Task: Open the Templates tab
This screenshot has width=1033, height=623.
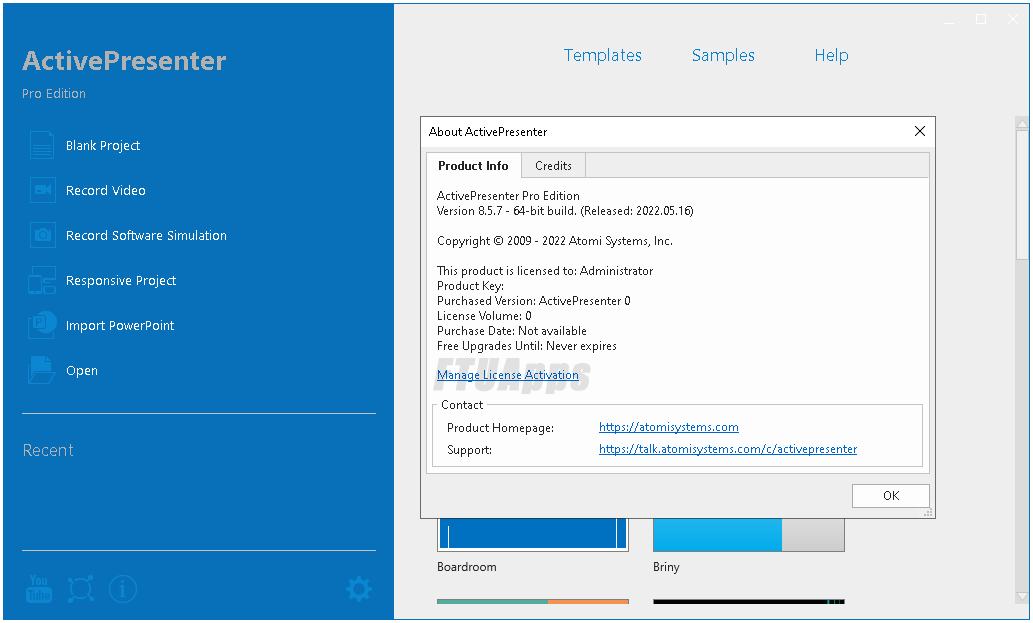Action: [603, 55]
